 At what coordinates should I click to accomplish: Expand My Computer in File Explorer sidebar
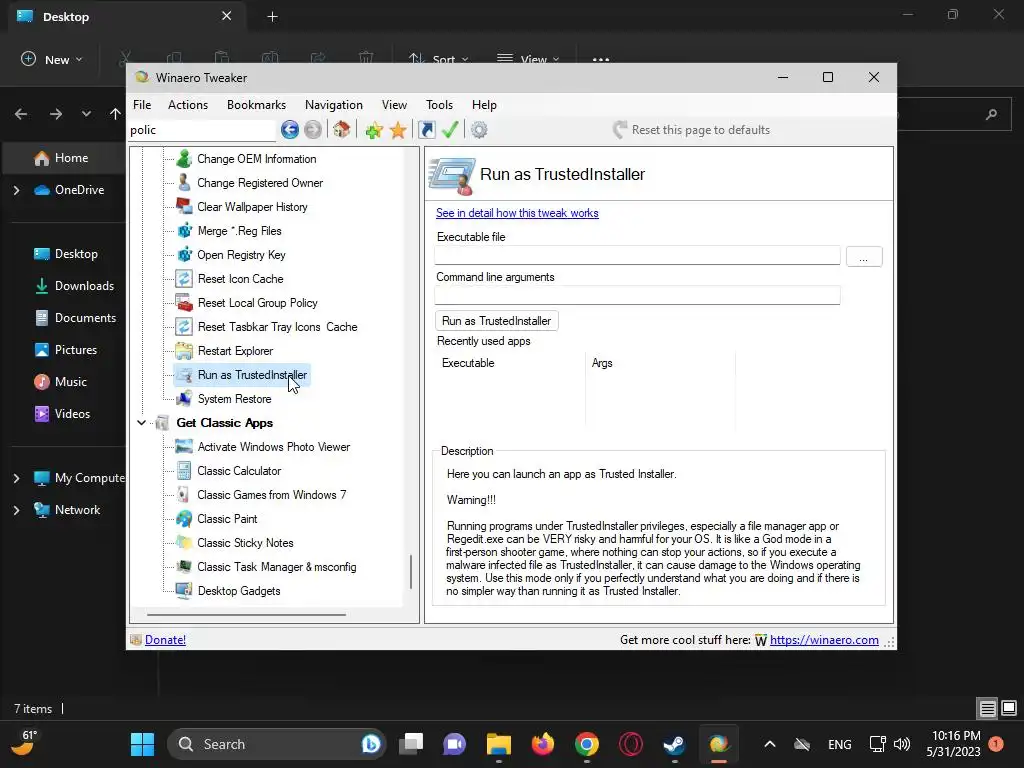[16, 478]
